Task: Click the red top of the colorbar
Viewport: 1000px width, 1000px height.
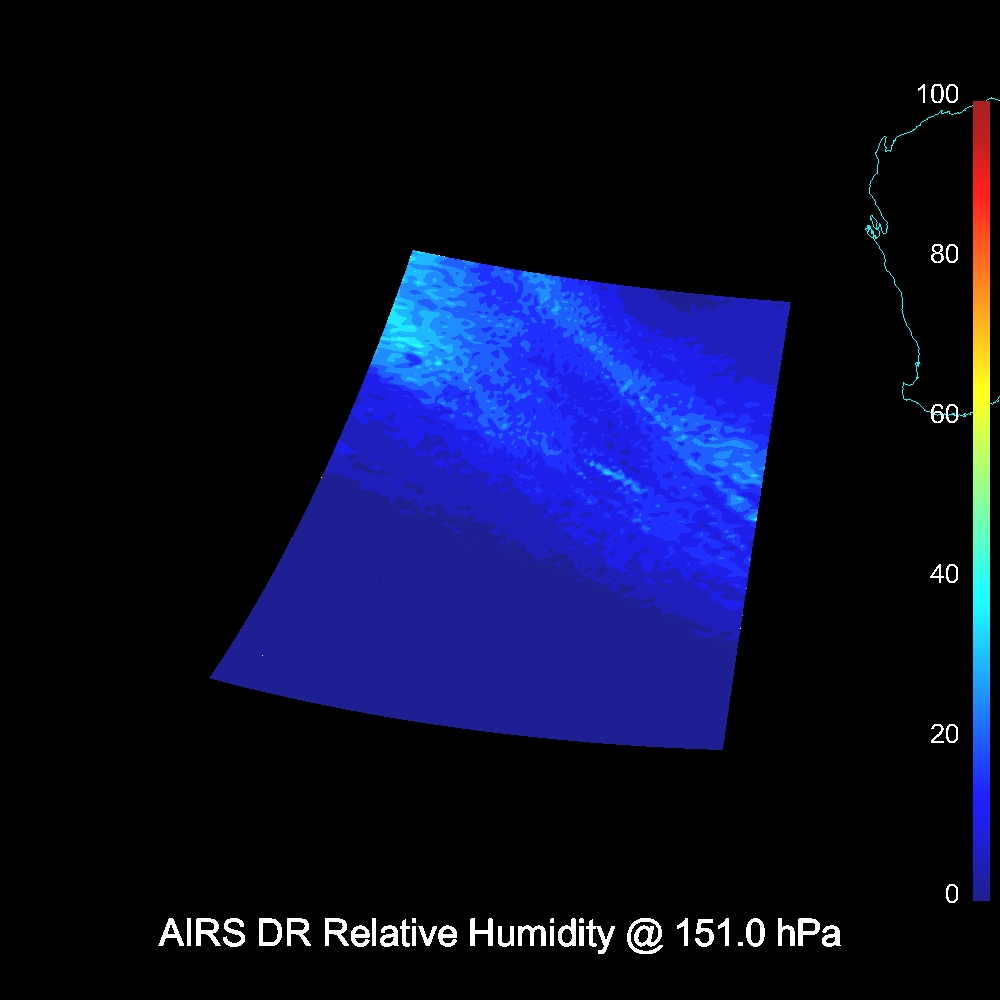Action: 981,110
